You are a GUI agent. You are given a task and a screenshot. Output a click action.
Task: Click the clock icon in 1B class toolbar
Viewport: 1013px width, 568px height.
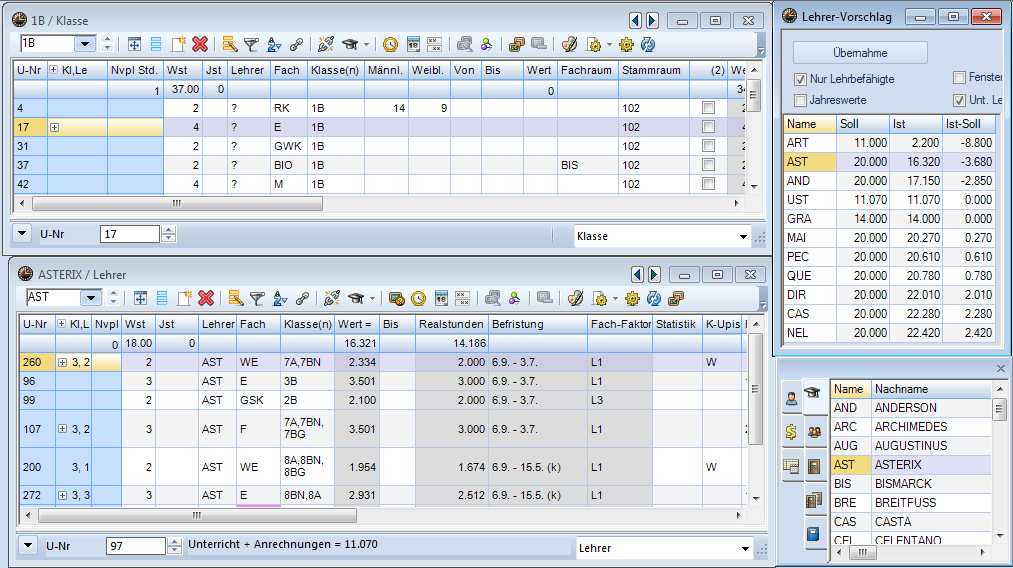(390, 44)
